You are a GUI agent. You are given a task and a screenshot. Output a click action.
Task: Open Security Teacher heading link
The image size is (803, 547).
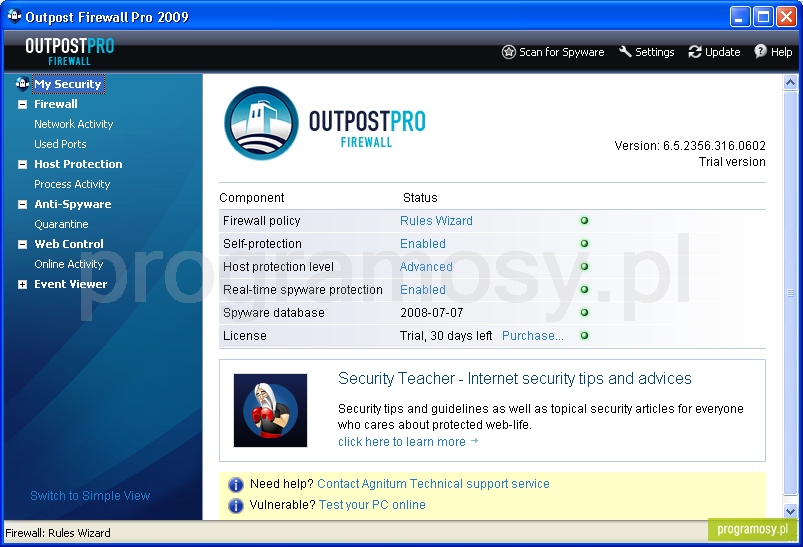coord(515,378)
